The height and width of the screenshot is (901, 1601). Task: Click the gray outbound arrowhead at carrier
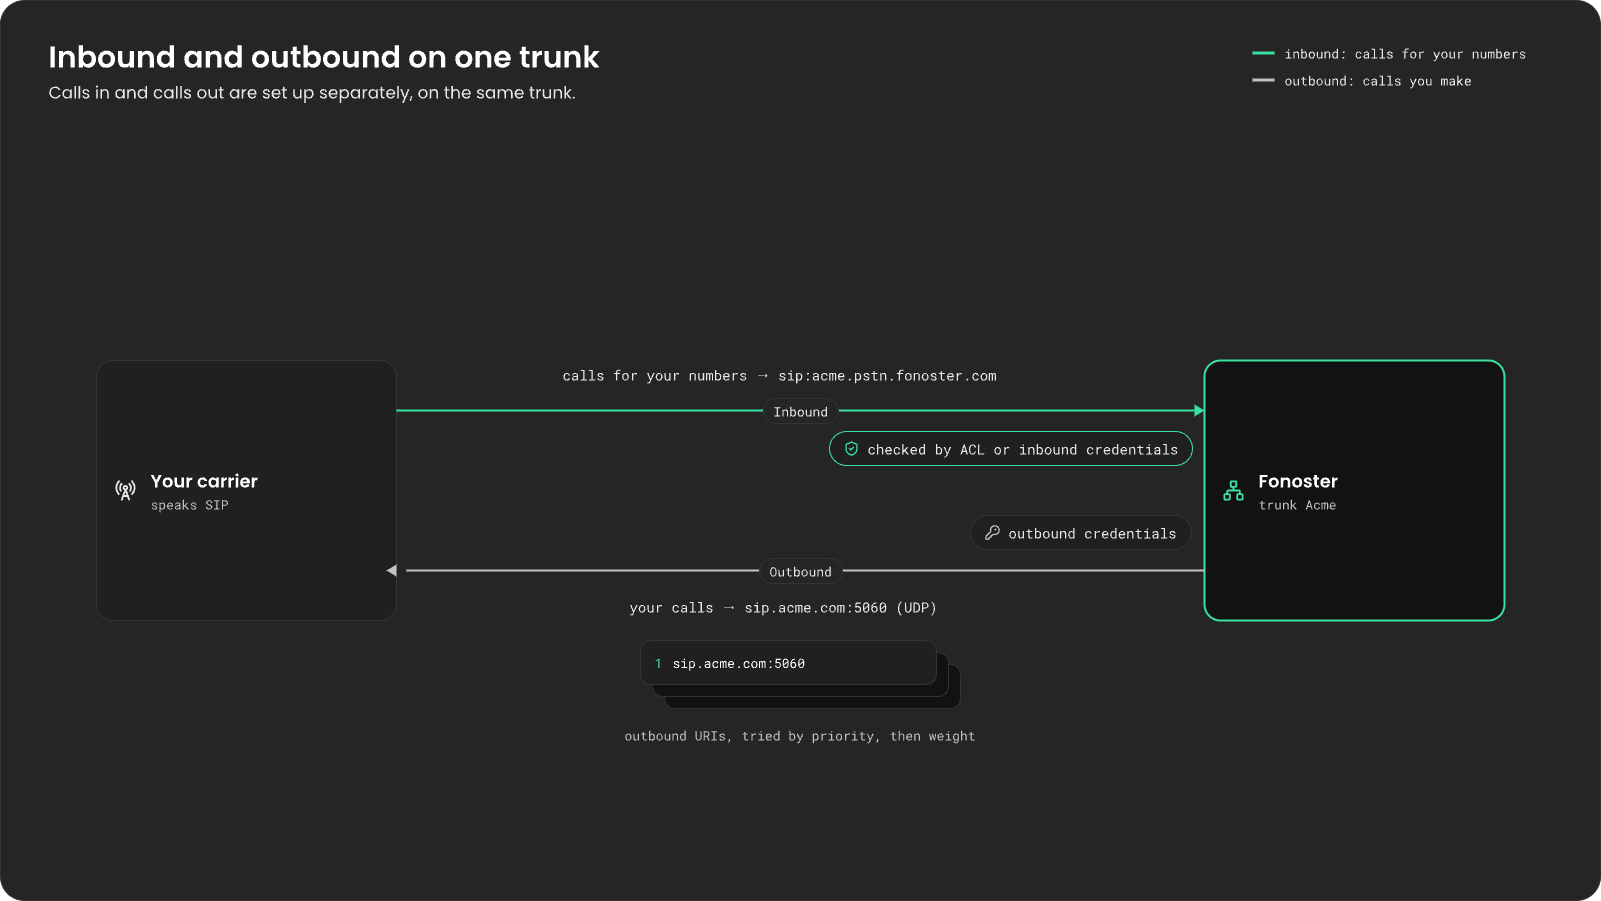tap(392, 570)
